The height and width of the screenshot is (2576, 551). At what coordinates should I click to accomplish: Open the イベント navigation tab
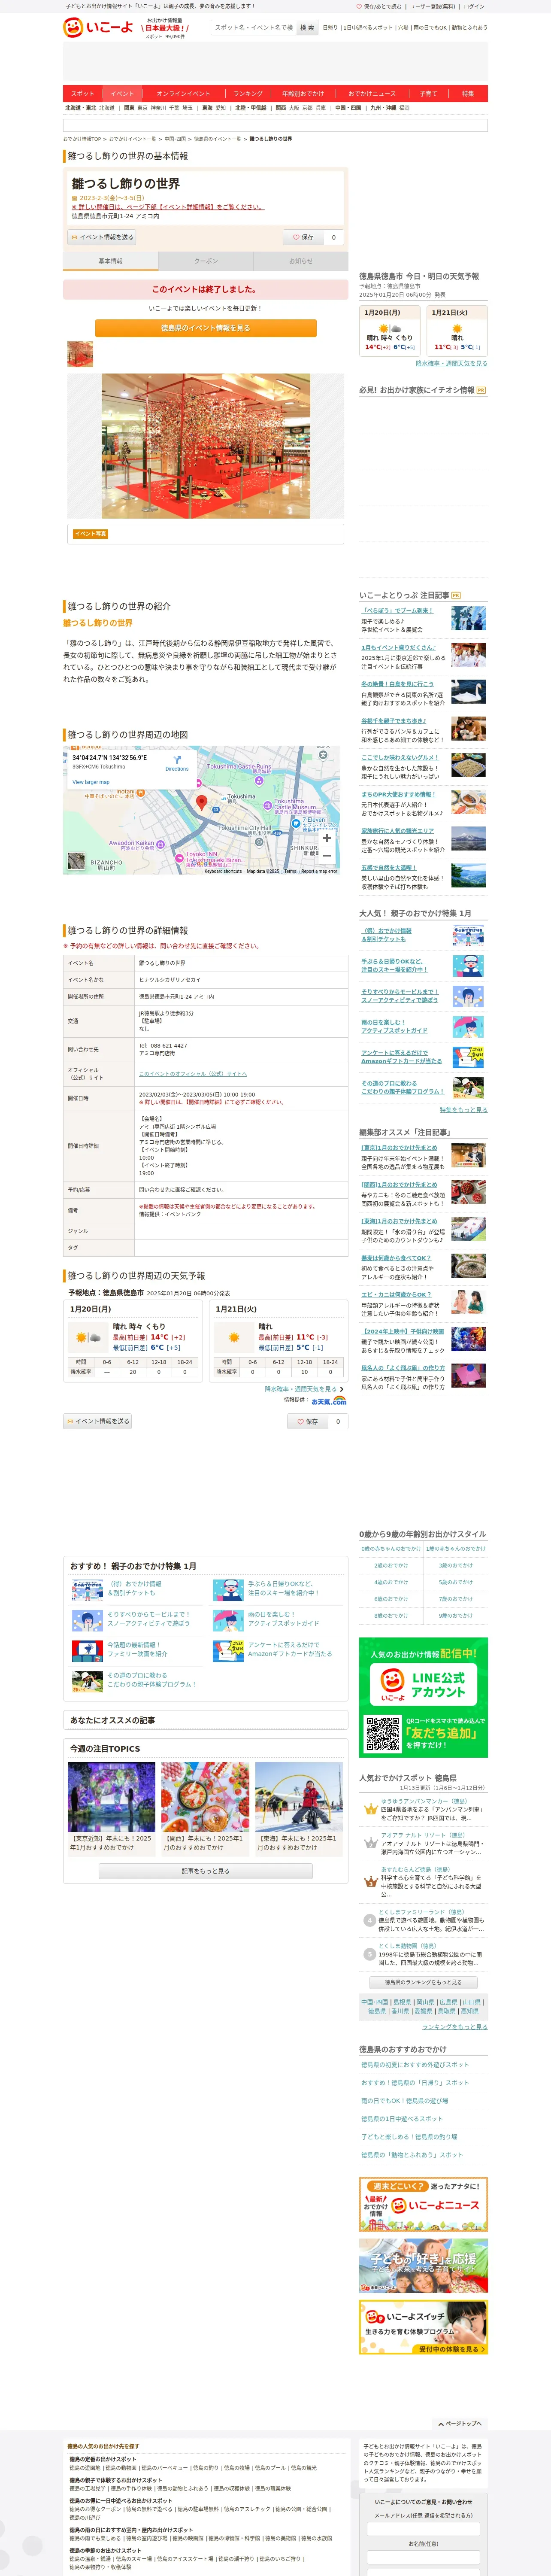click(x=122, y=93)
